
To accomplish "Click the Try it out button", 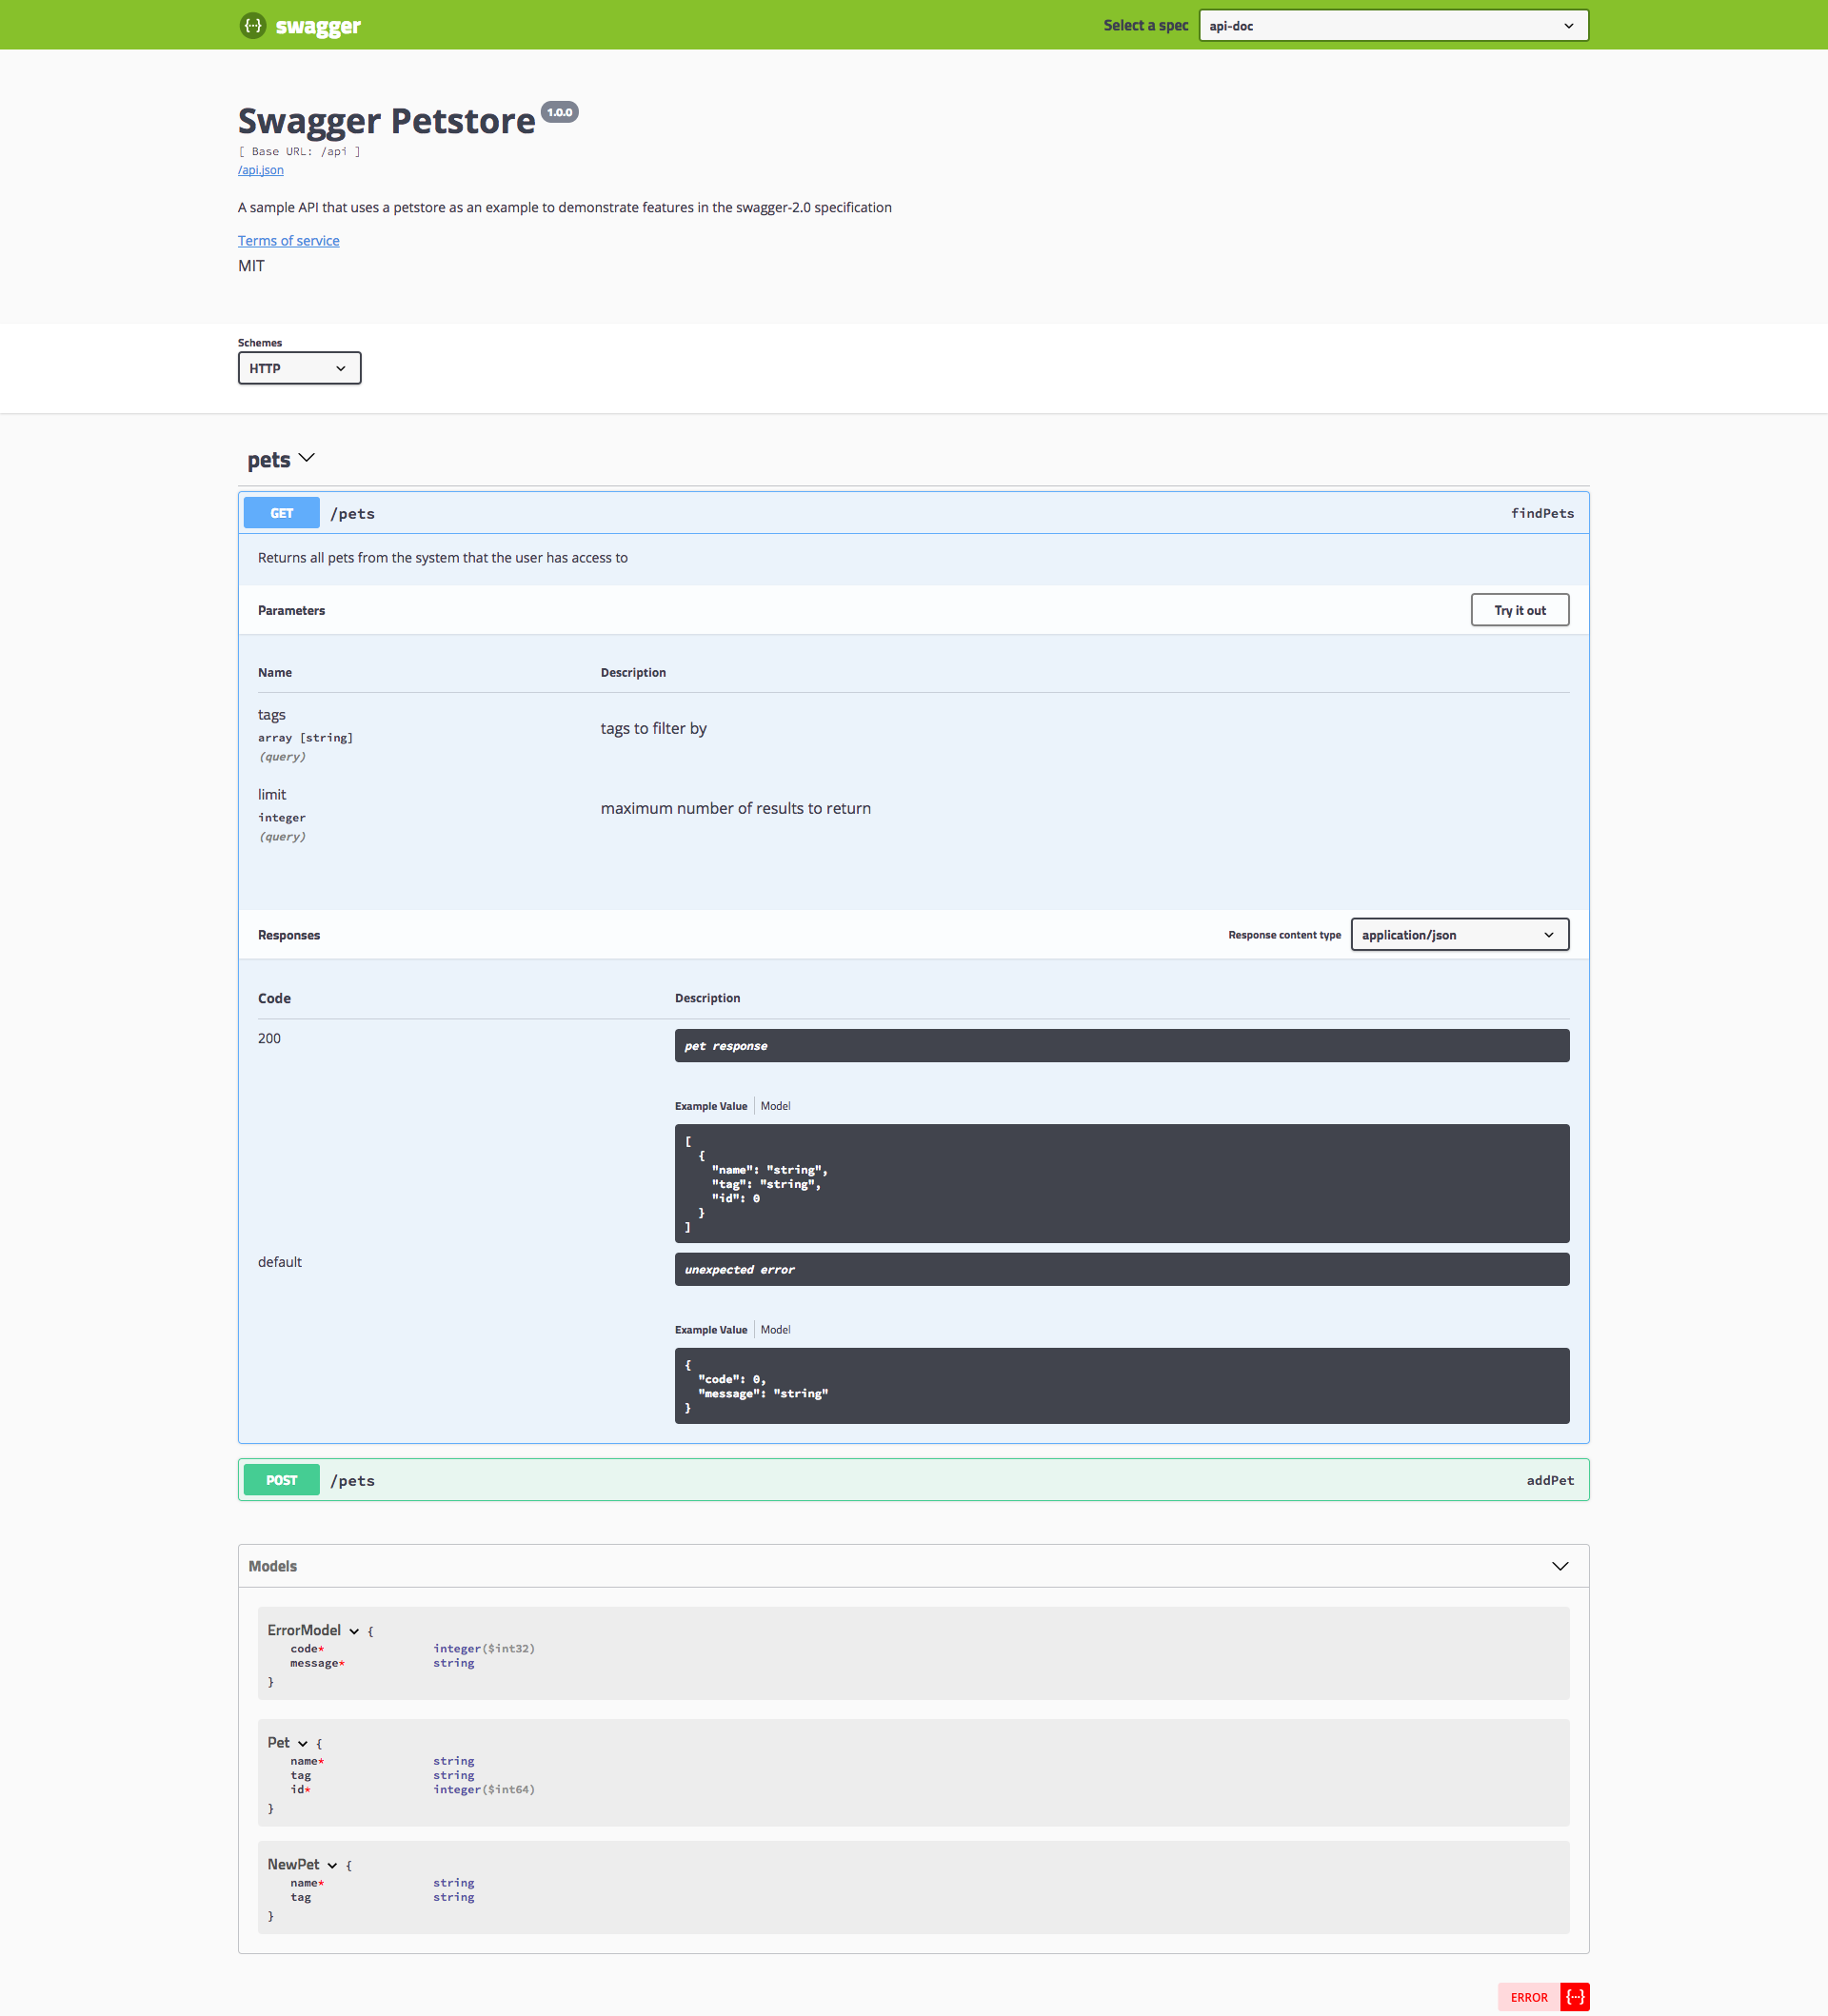I will (1518, 610).
